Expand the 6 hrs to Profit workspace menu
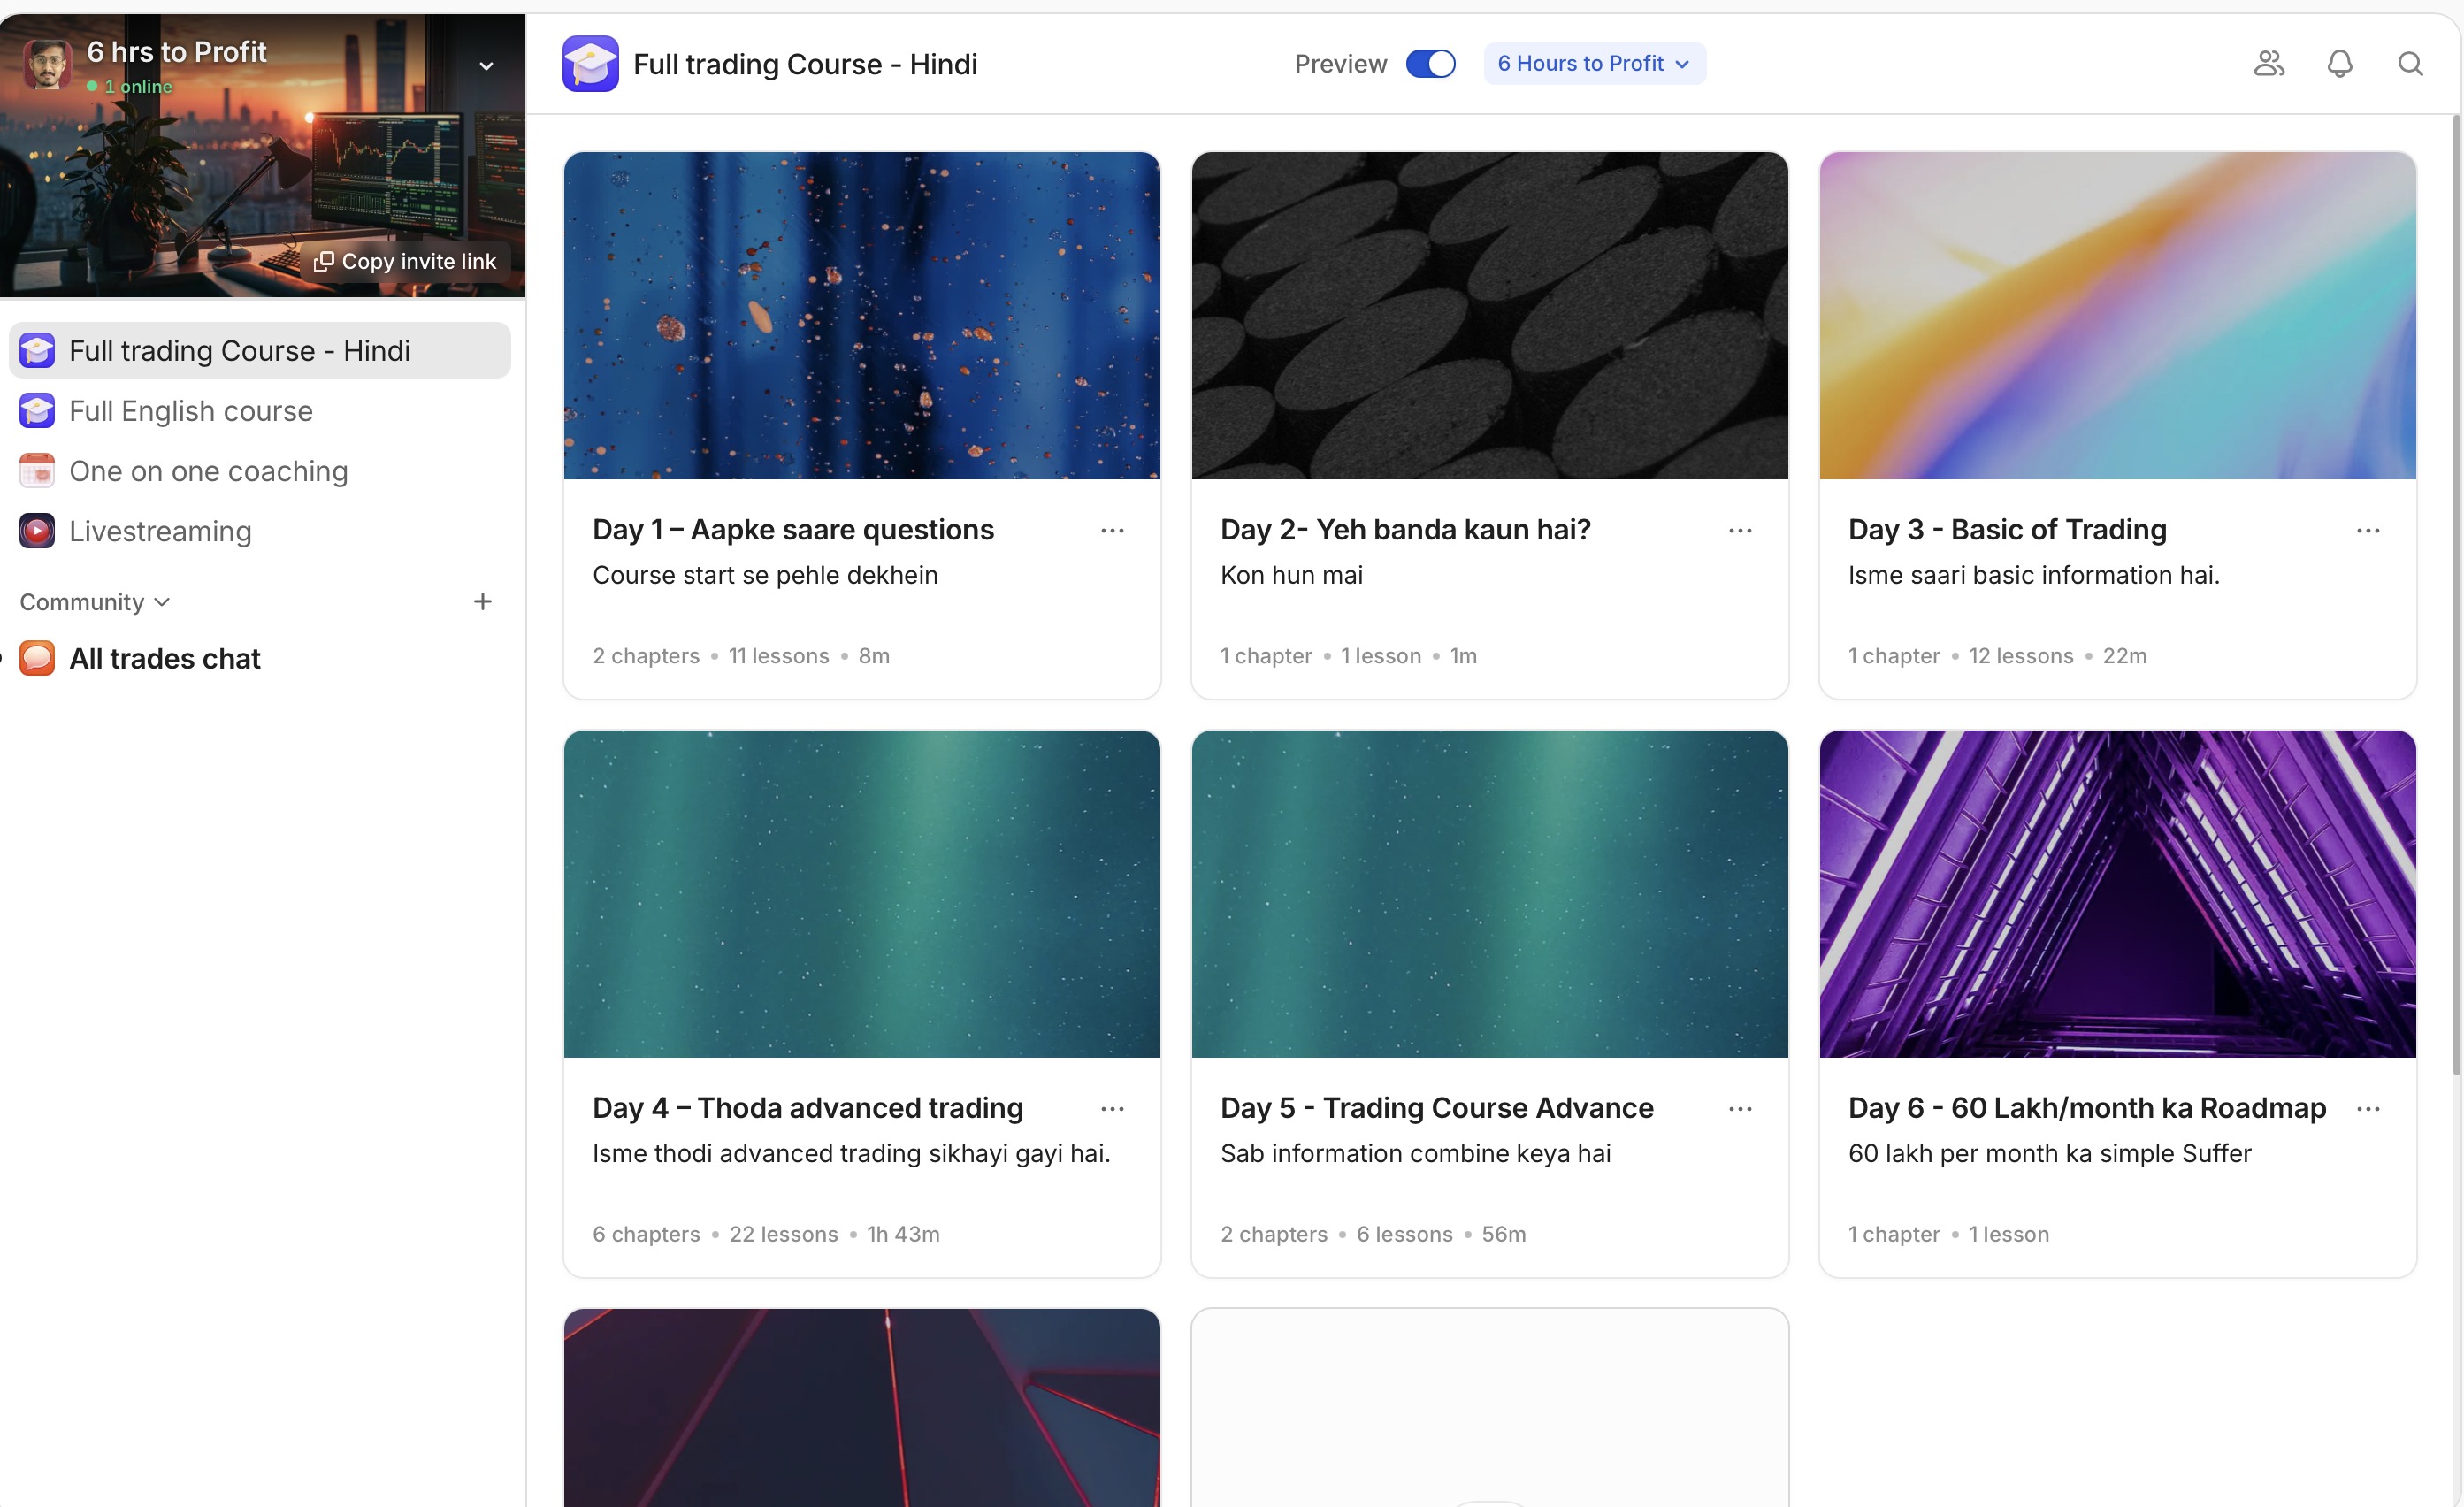The height and width of the screenshot is (1507, 2464). point(486,66)
